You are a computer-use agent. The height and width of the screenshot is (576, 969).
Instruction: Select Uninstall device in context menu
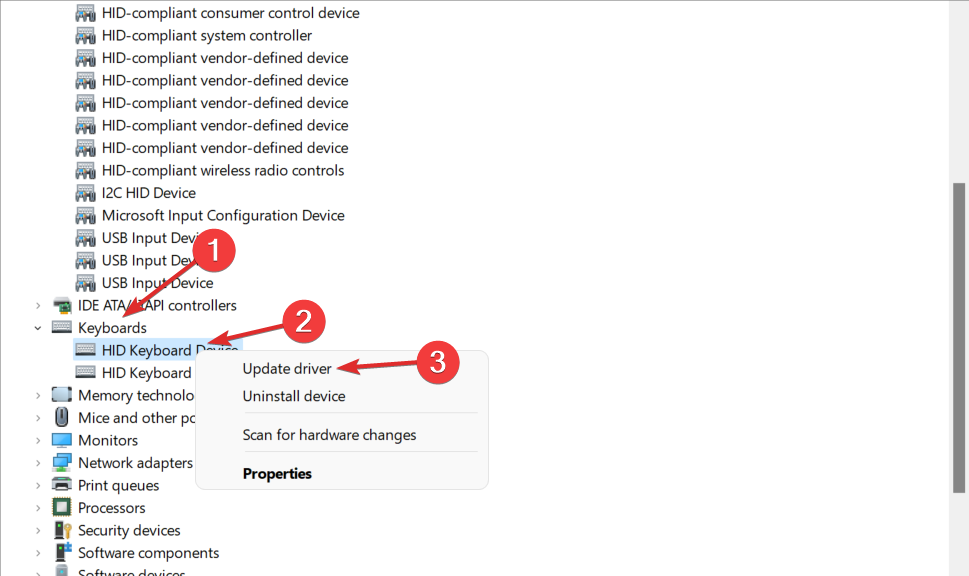(294, 396)
